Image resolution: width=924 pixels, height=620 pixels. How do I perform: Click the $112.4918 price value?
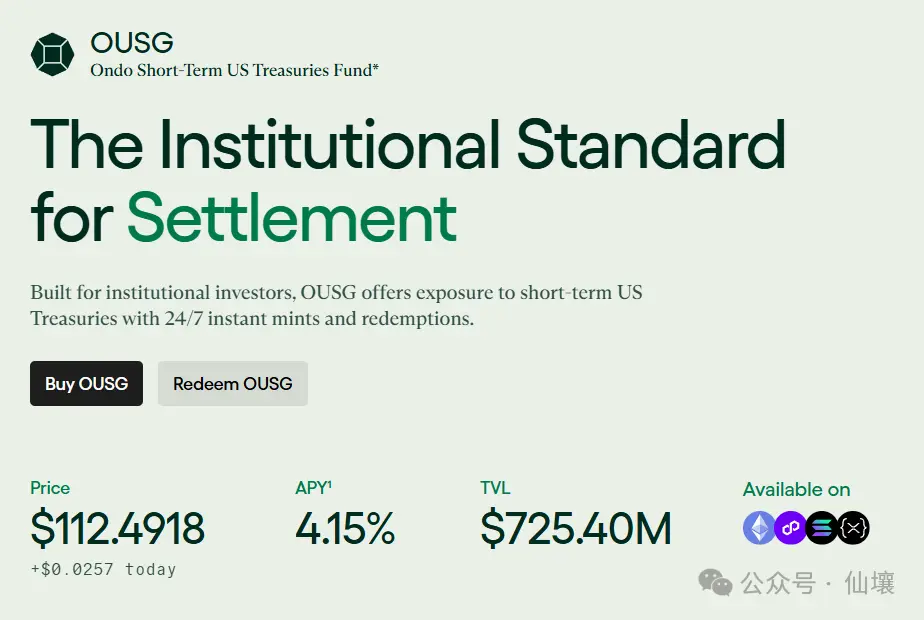pos(117,529)
